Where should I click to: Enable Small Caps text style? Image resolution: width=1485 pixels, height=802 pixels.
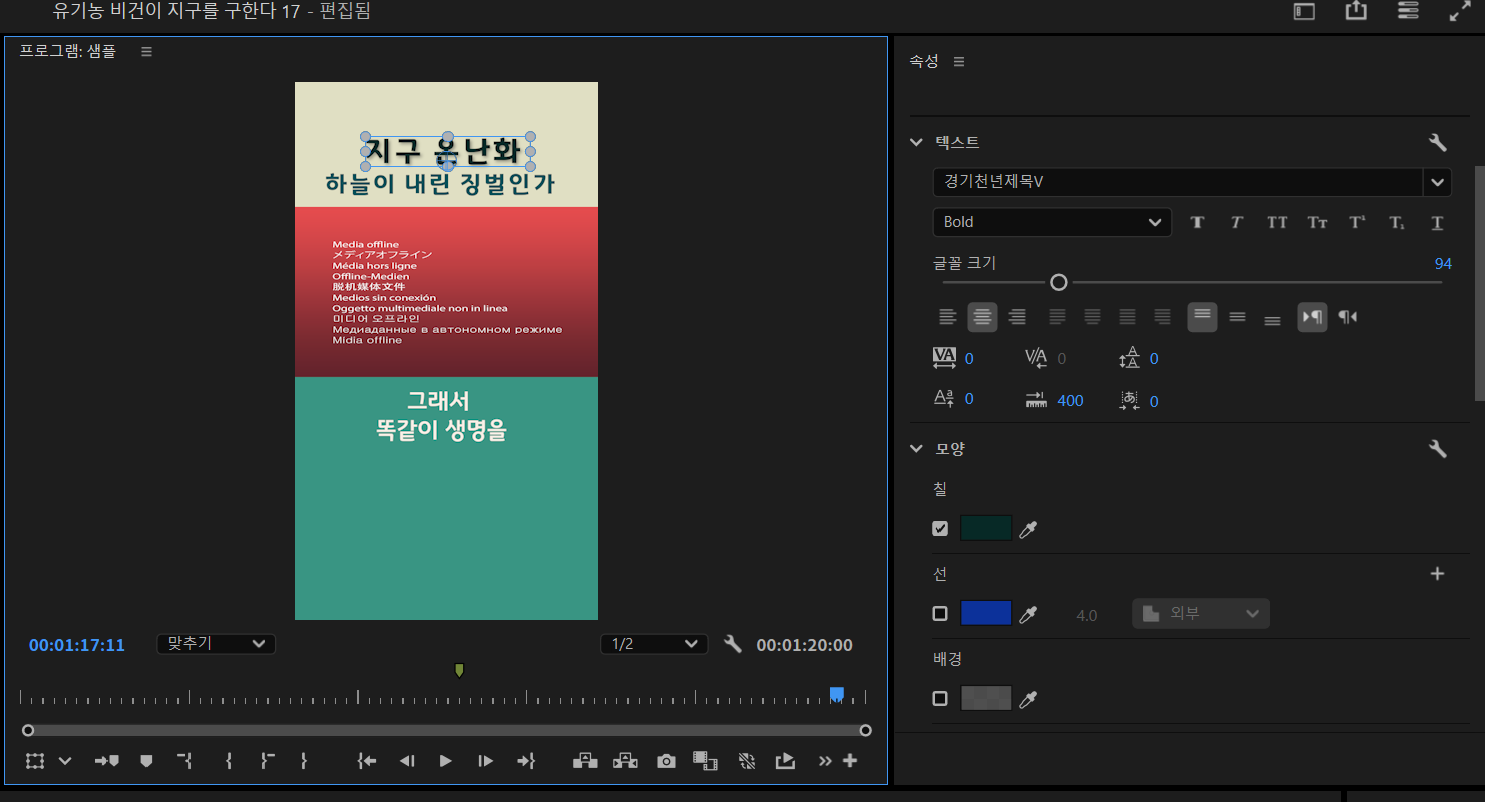[x=1317, y=222]
